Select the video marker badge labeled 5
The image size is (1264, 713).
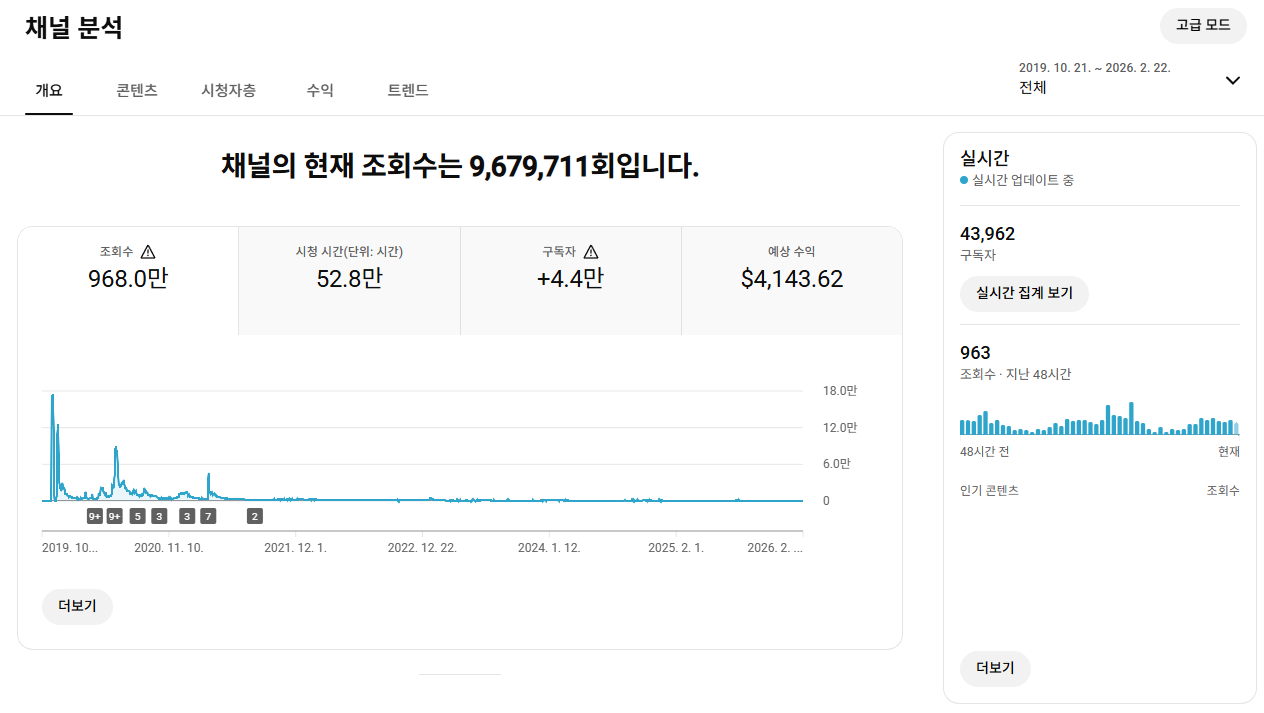point(137,516)
